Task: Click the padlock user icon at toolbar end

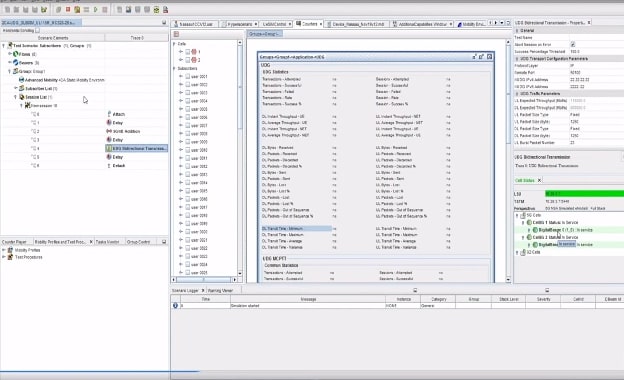Action: coord(166,10)
